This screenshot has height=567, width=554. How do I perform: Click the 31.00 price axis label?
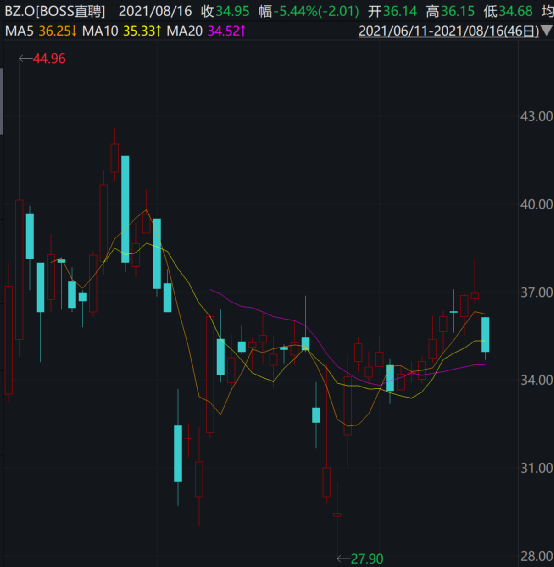click(x=536, y=468)
